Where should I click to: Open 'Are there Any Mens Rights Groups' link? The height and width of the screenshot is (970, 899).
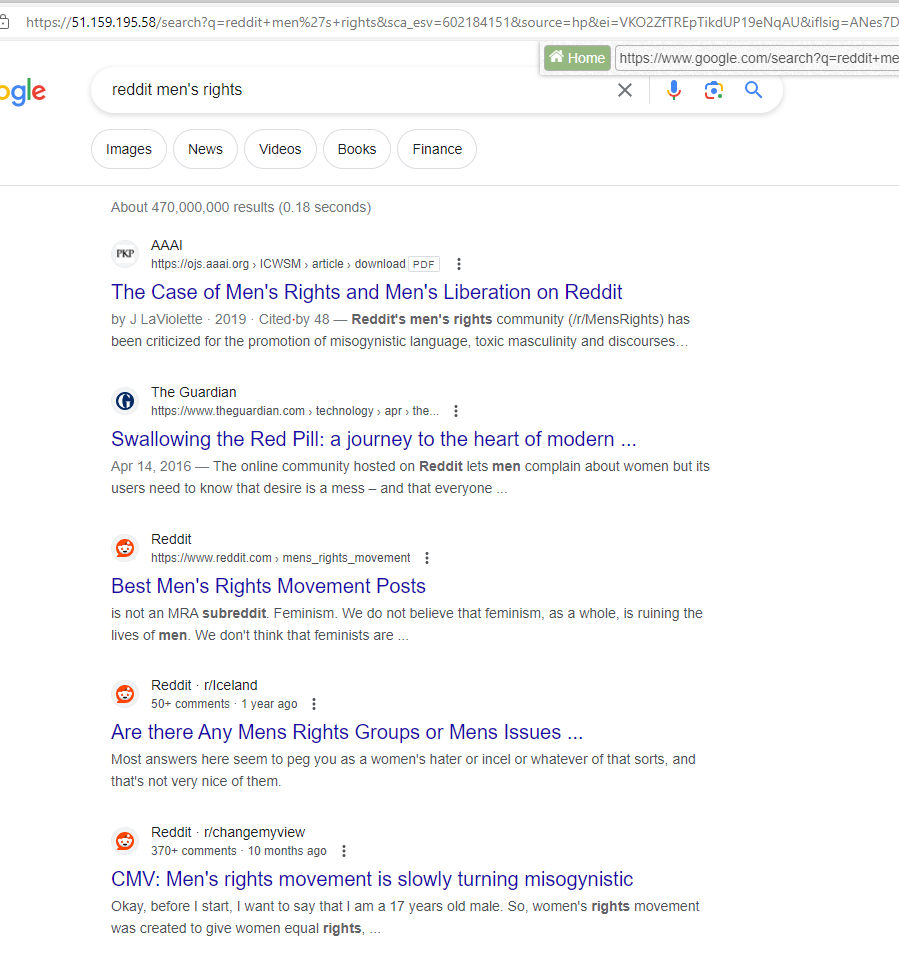347,732
